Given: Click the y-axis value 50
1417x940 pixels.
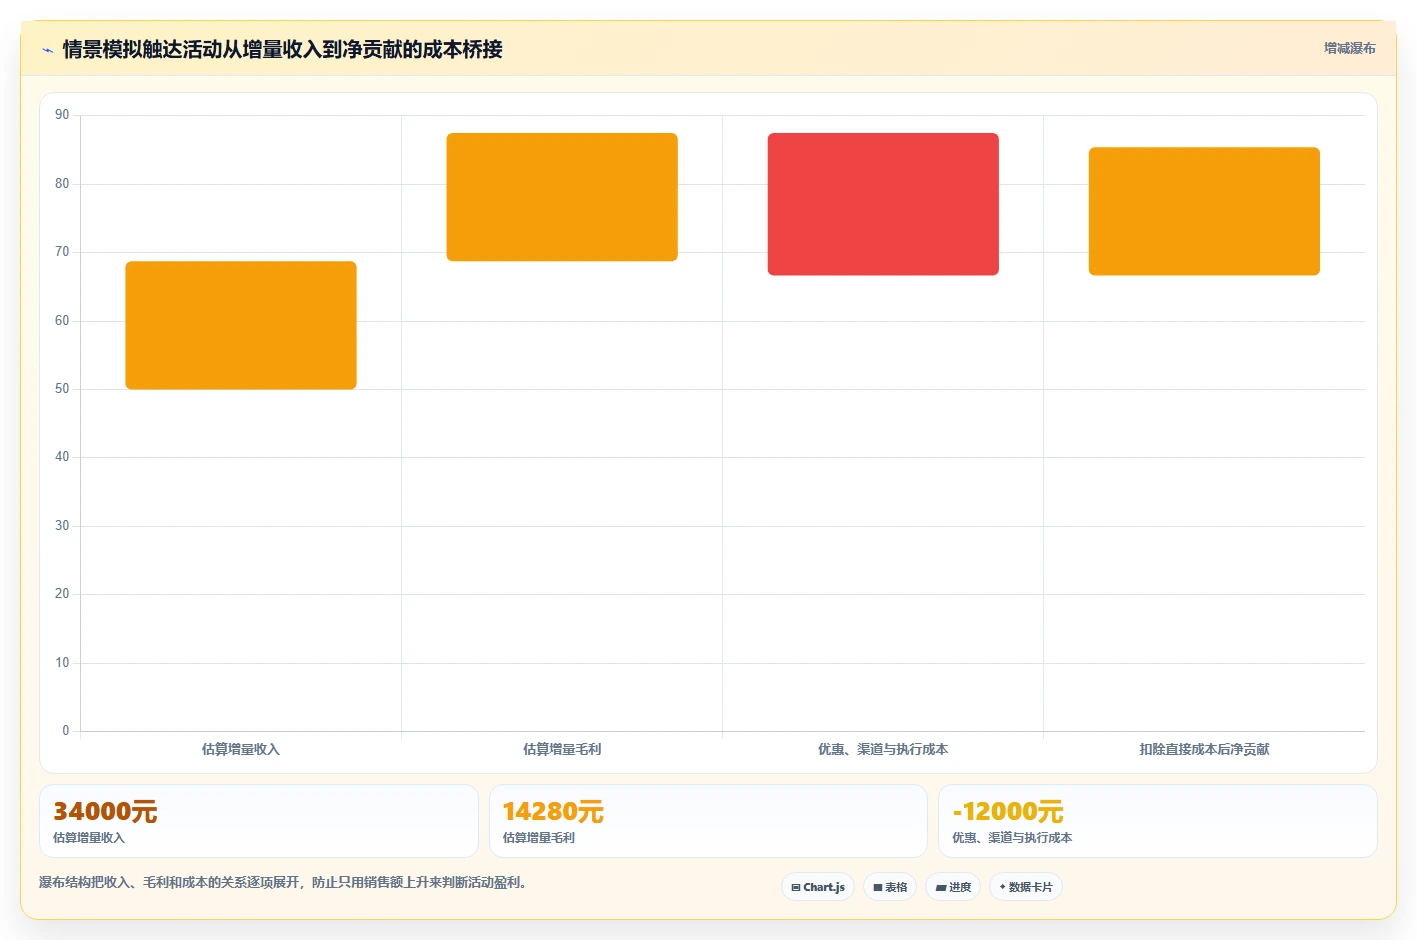Looking at the screenshot, I should pos(62,389).
